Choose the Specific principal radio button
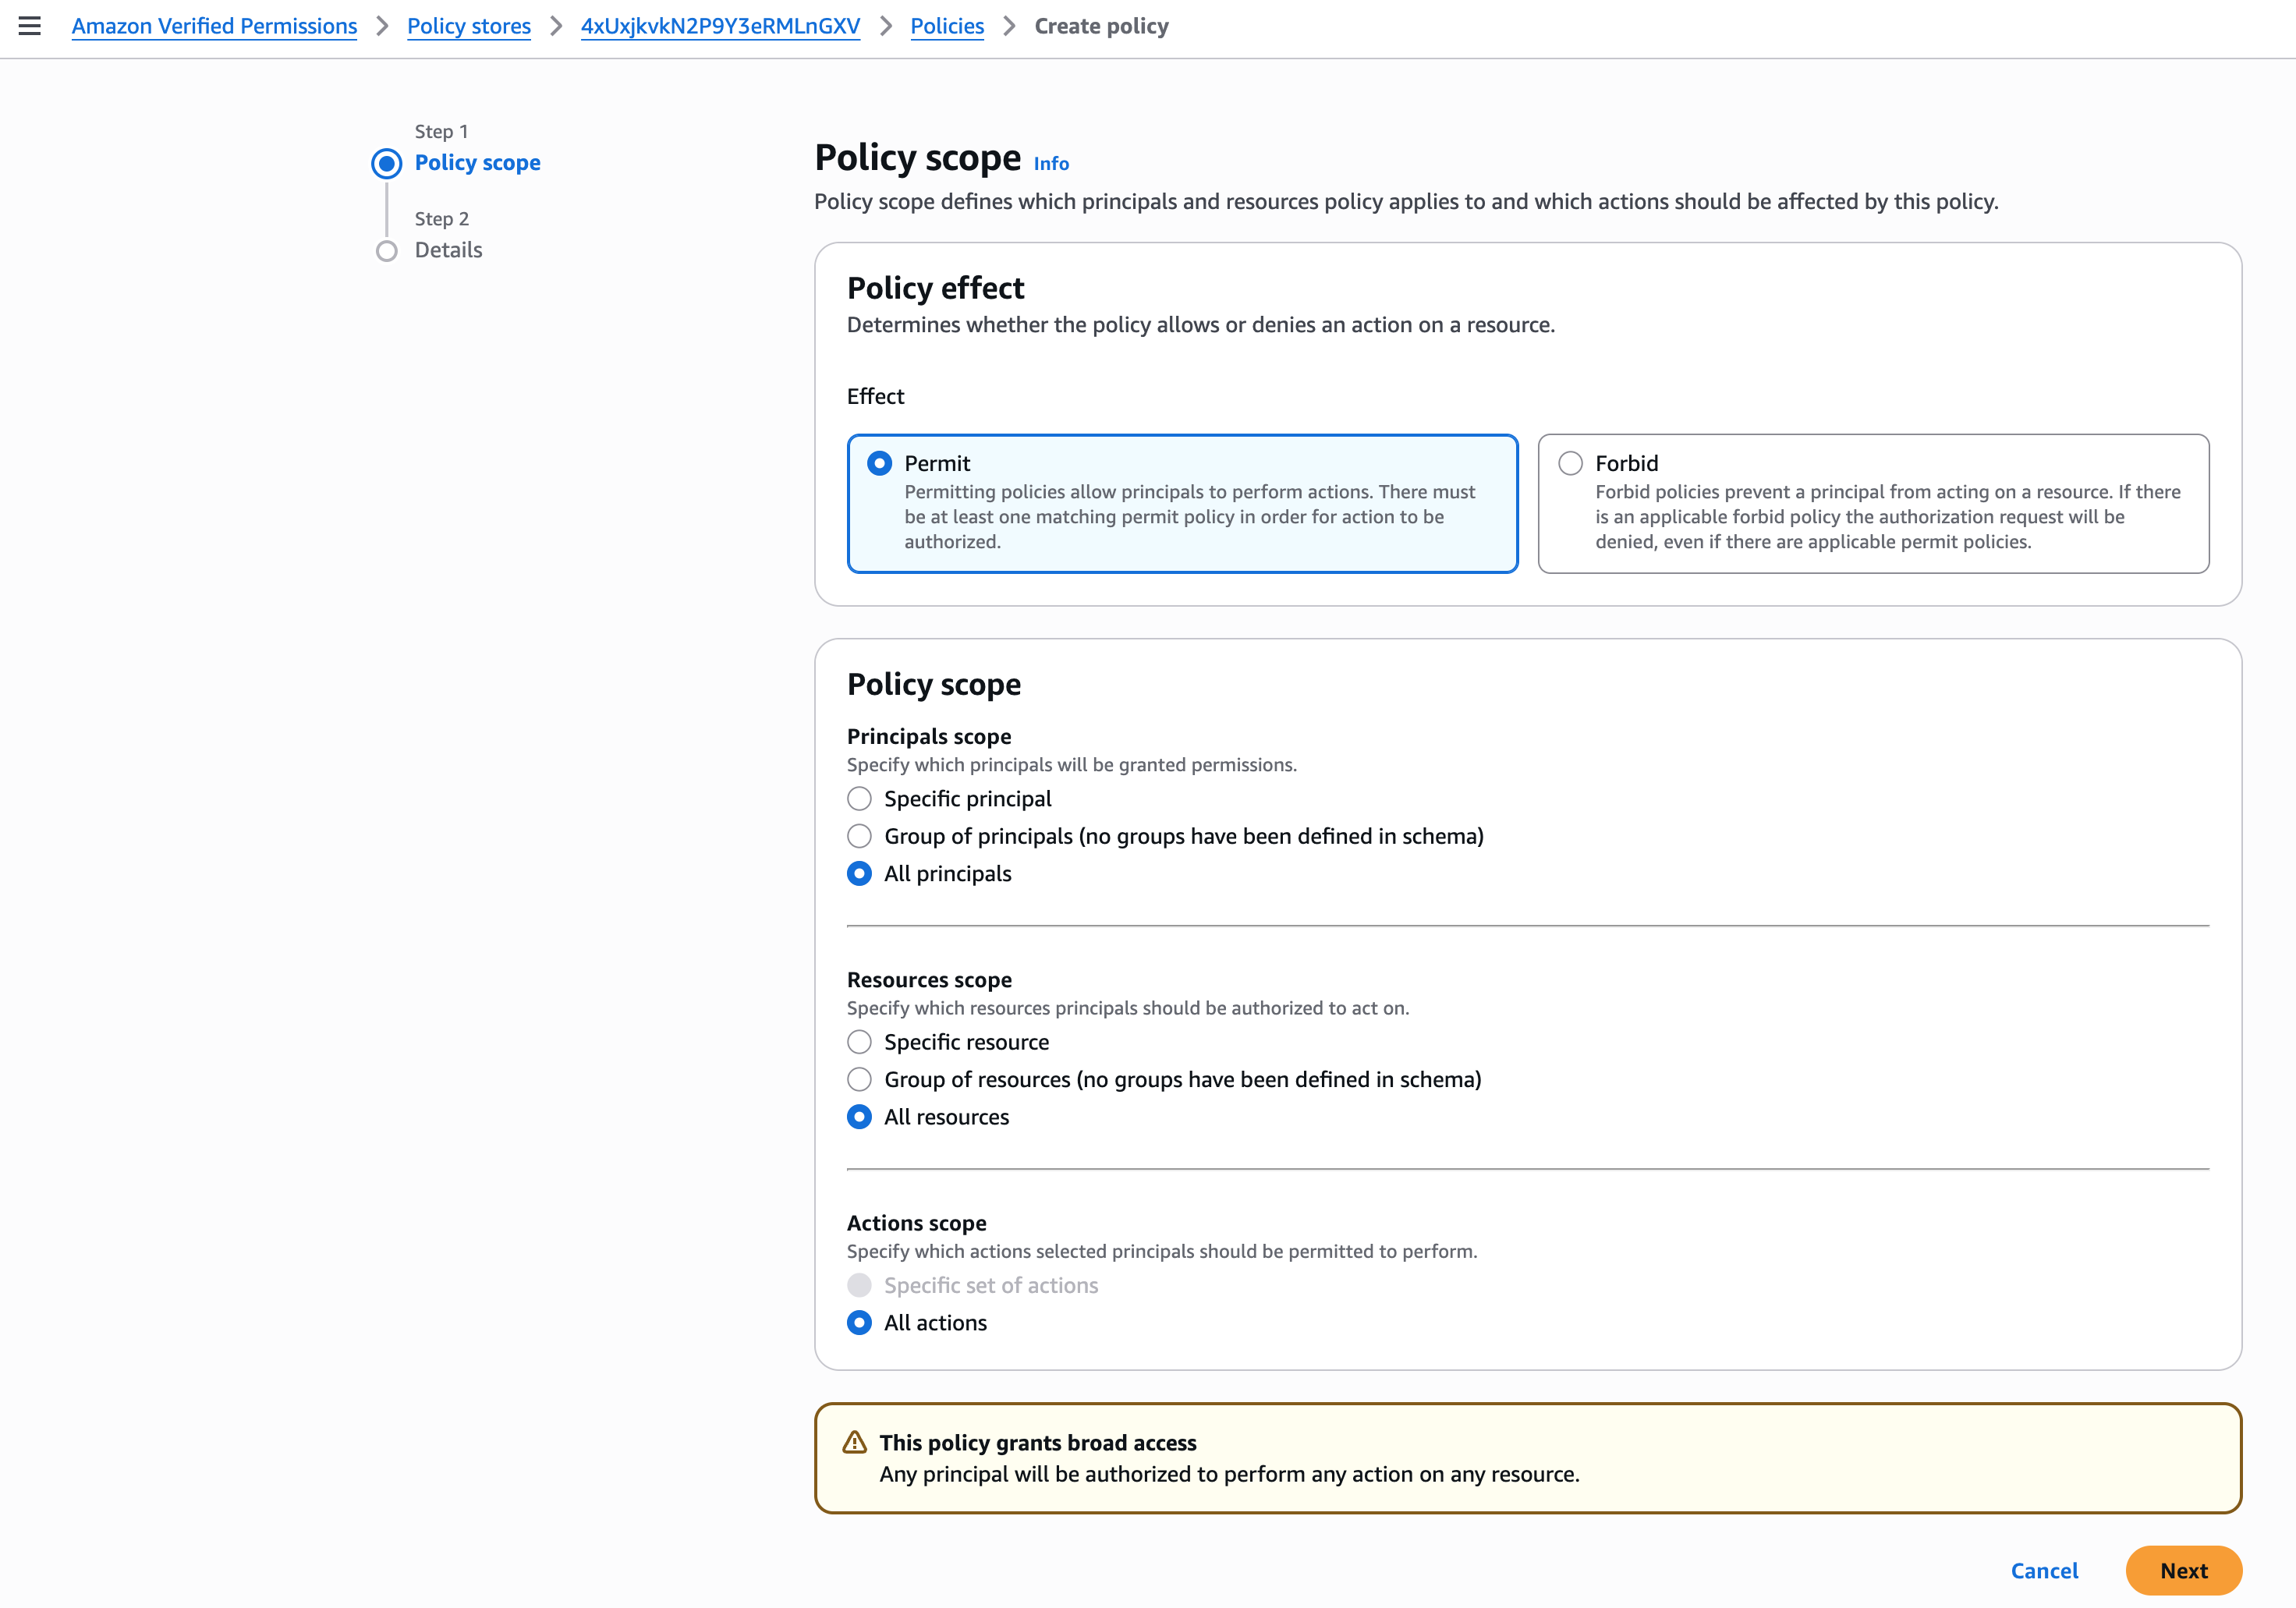This screenshot has width=2296, height=1608. click(859, 799)
